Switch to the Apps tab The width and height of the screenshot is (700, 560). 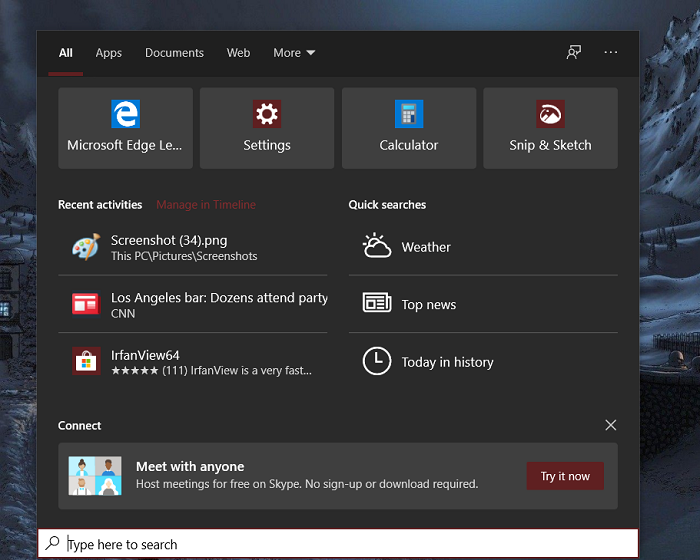tap(109, 53)
